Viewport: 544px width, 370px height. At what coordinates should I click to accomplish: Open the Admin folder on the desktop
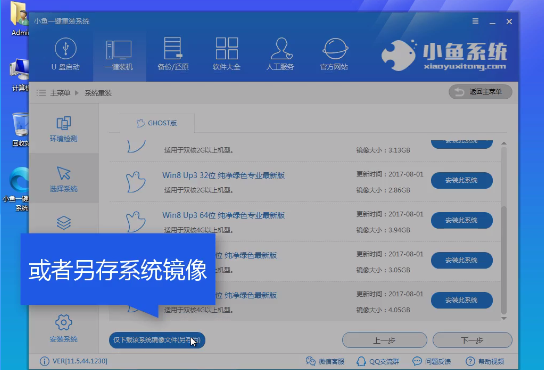point(19,18)
